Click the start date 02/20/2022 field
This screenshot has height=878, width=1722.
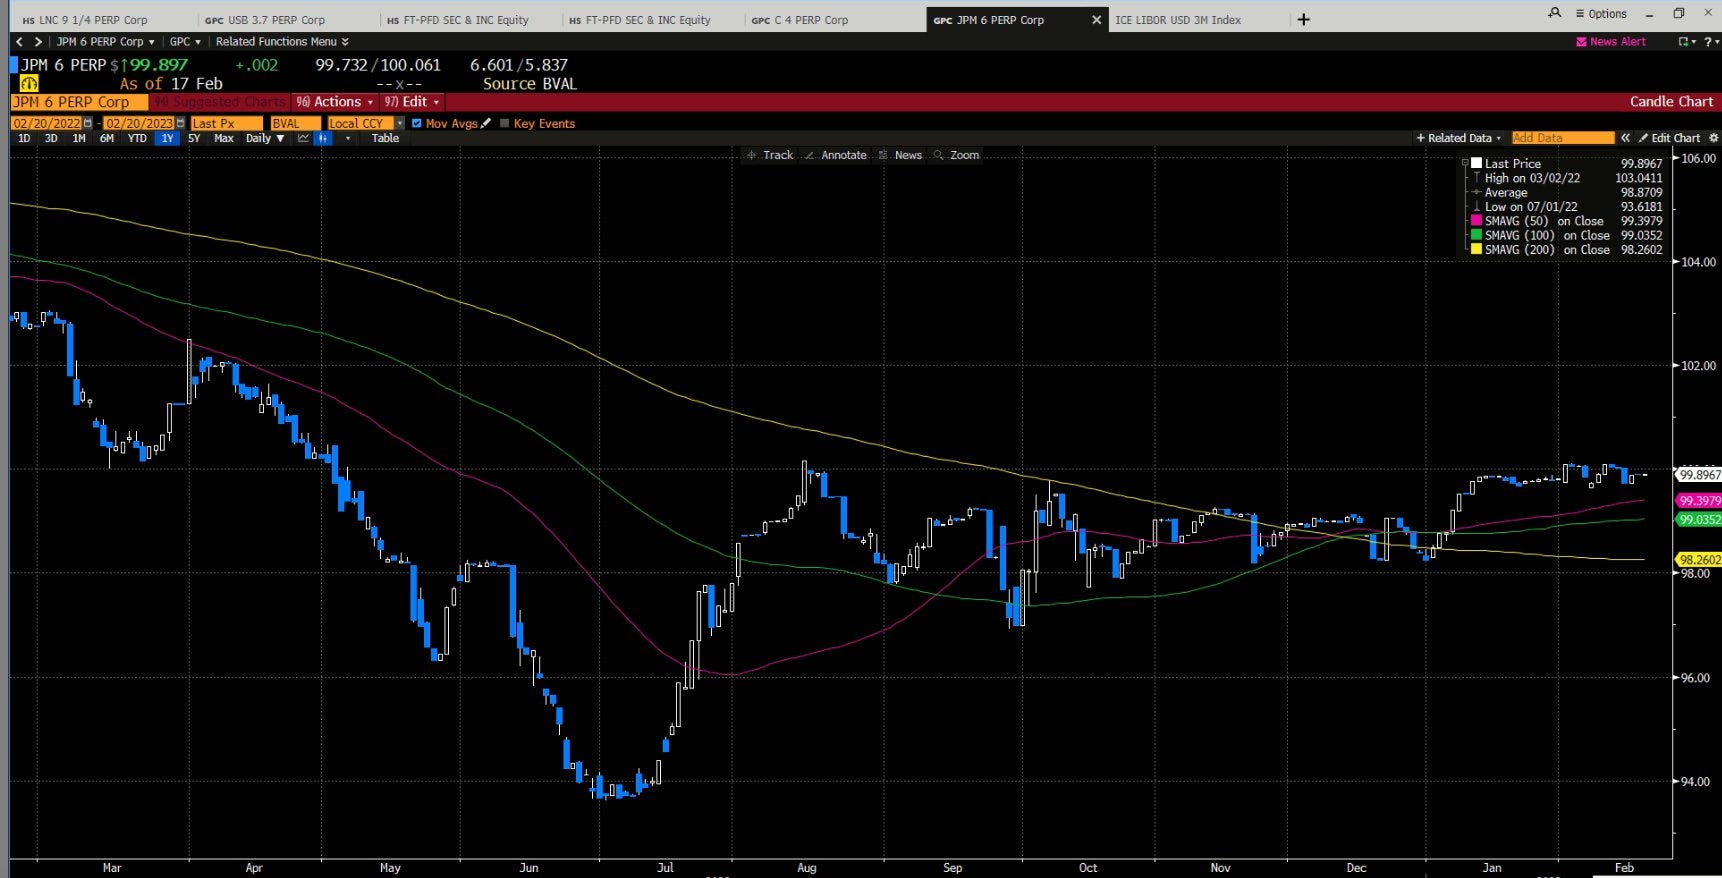point(46,124)
